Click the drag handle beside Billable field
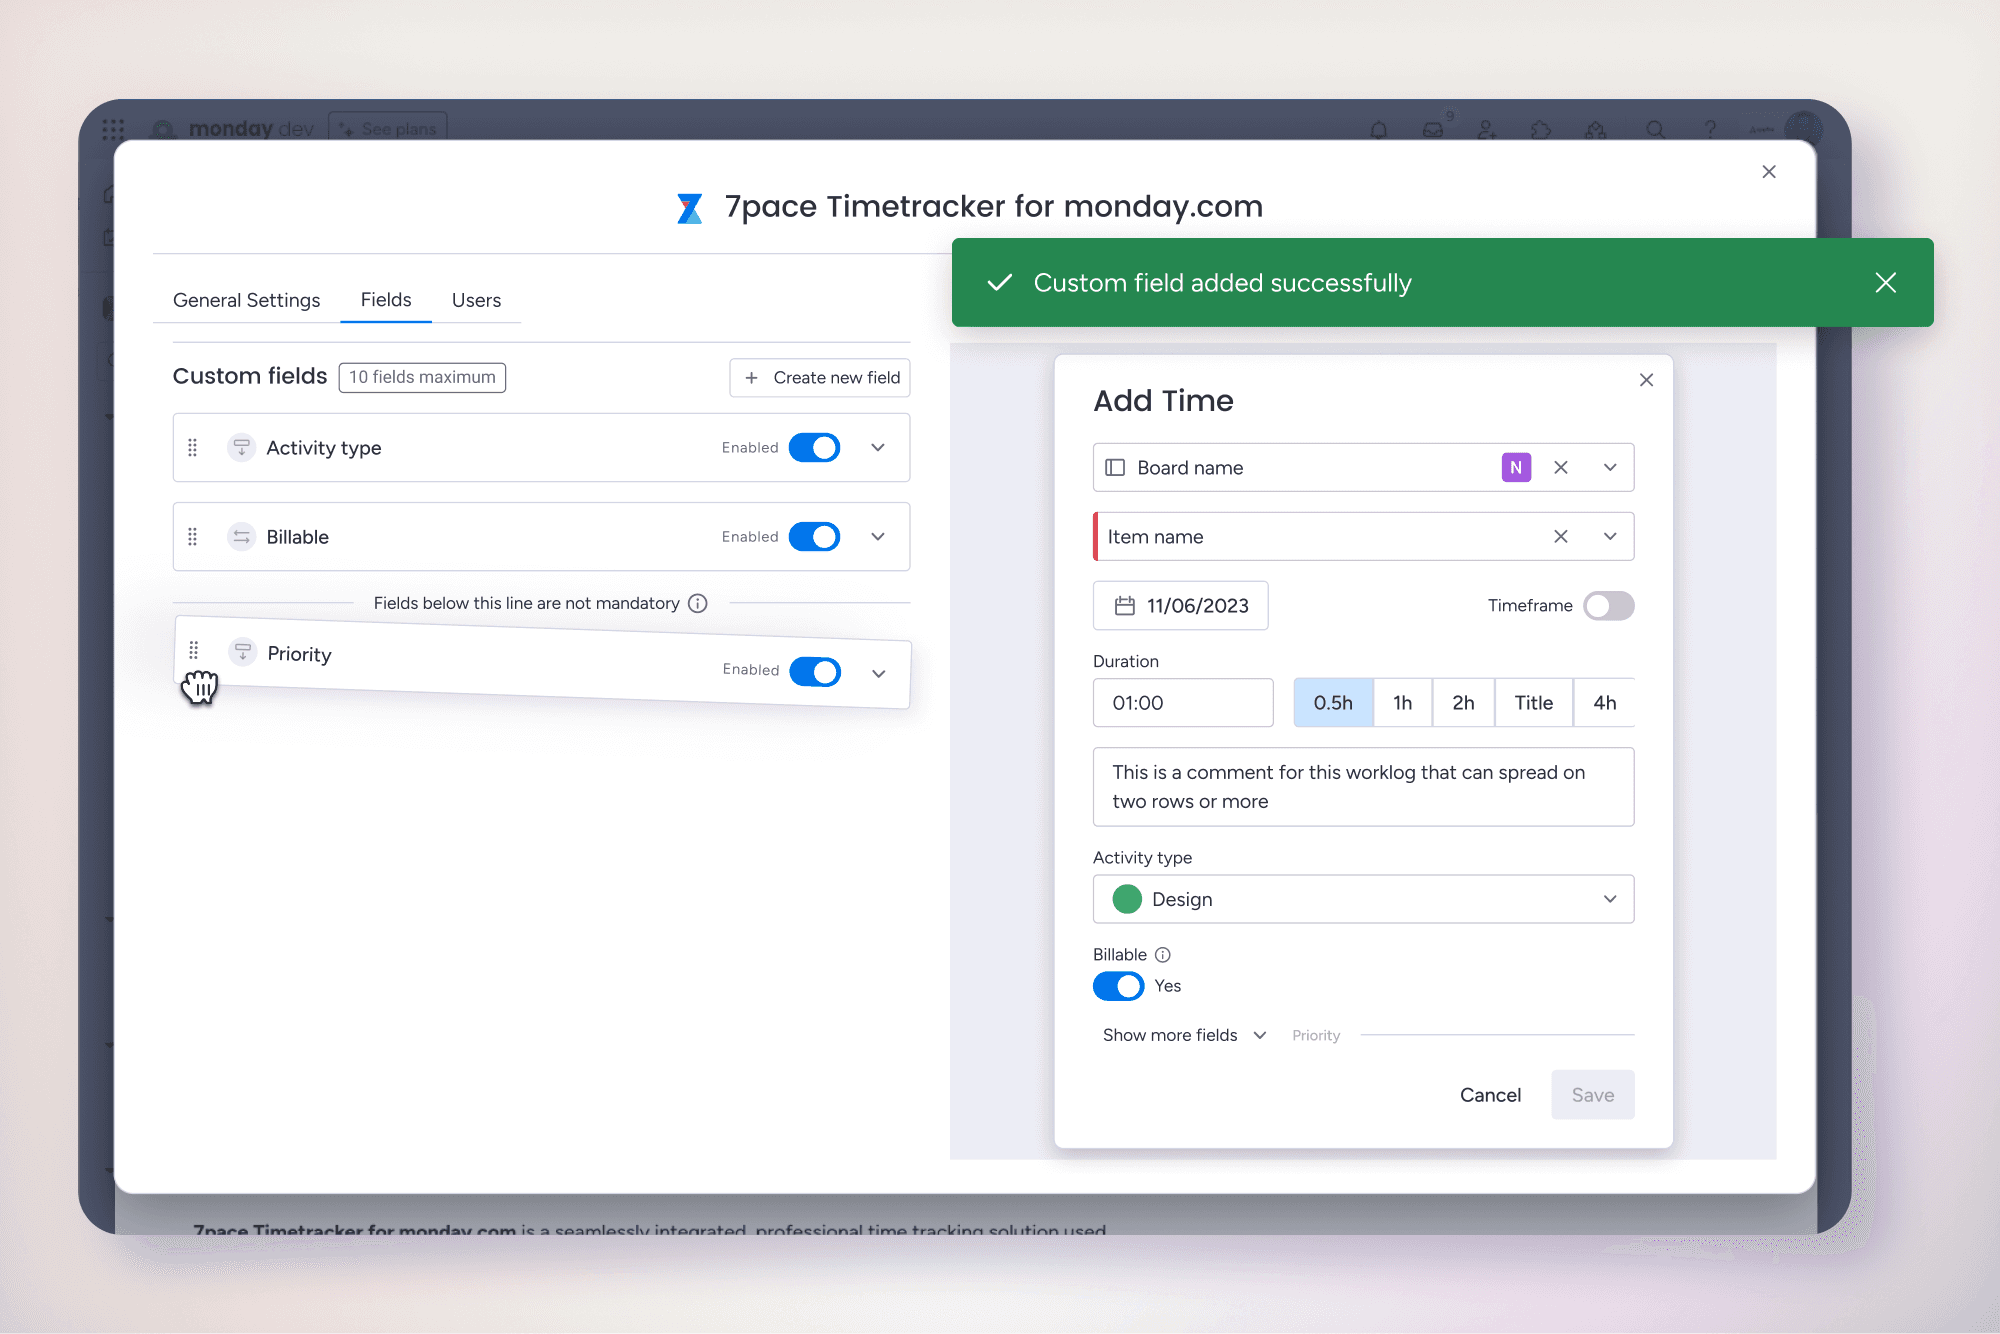This screenshot has height=1334, width=2000. pos(193,537)
